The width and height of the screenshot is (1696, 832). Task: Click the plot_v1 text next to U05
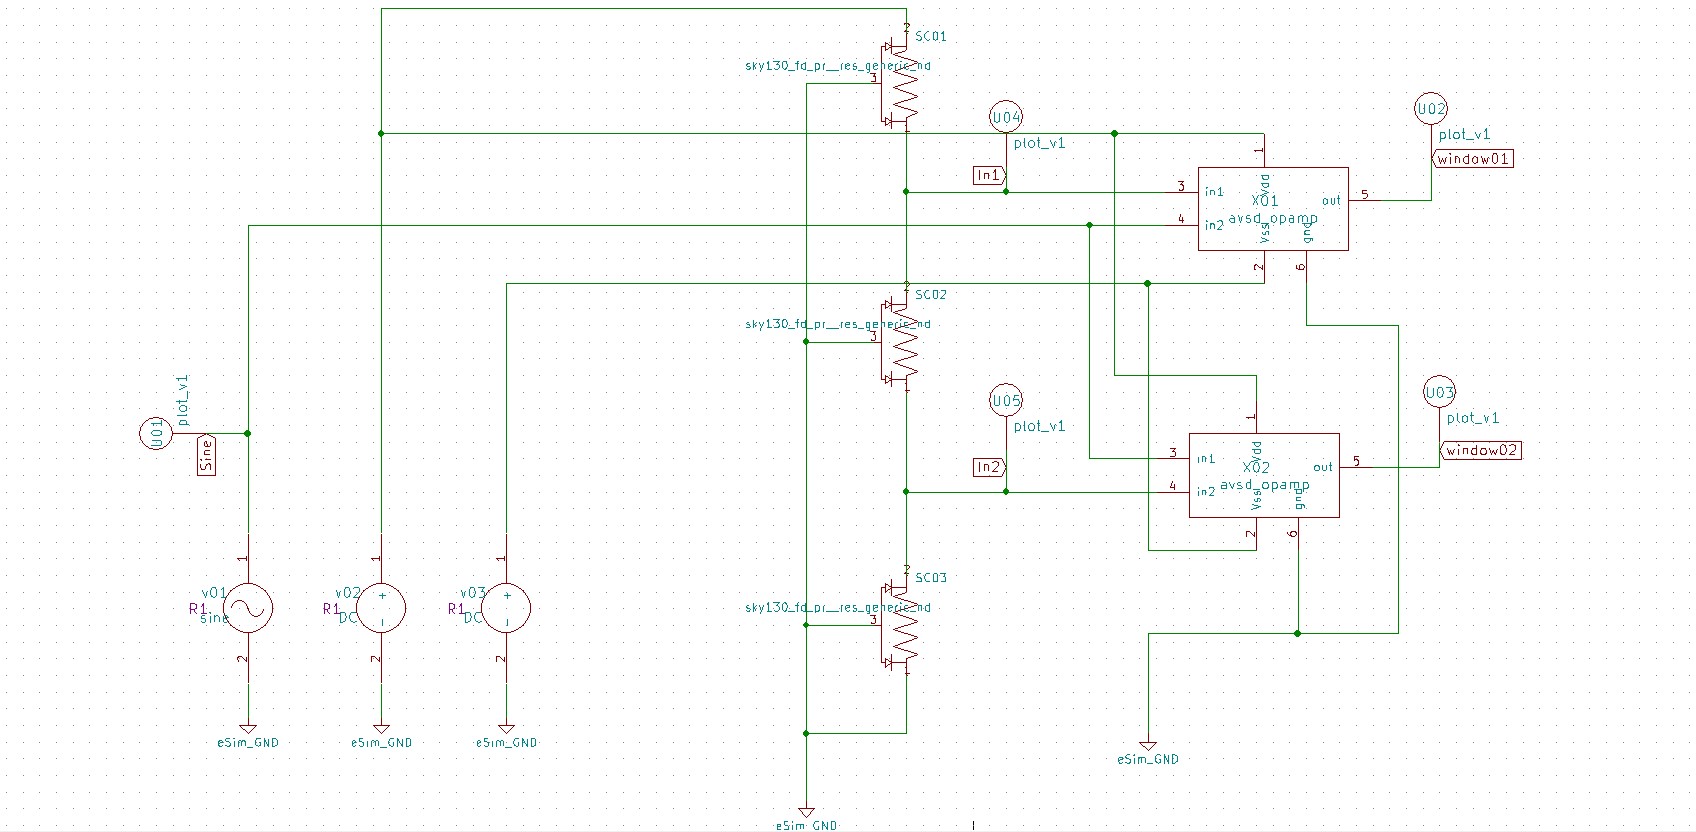(x=1040, y=426)
